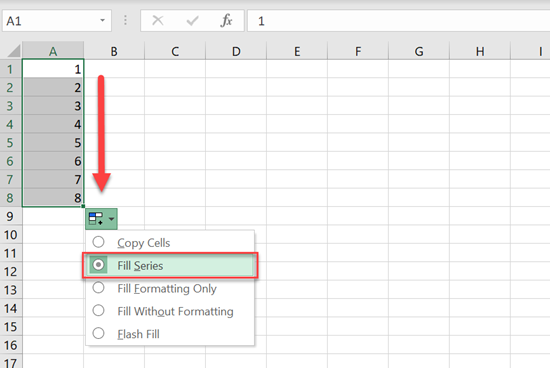550x368 pixels.
Task: Select column F header
Action: (x=358, y=51)
